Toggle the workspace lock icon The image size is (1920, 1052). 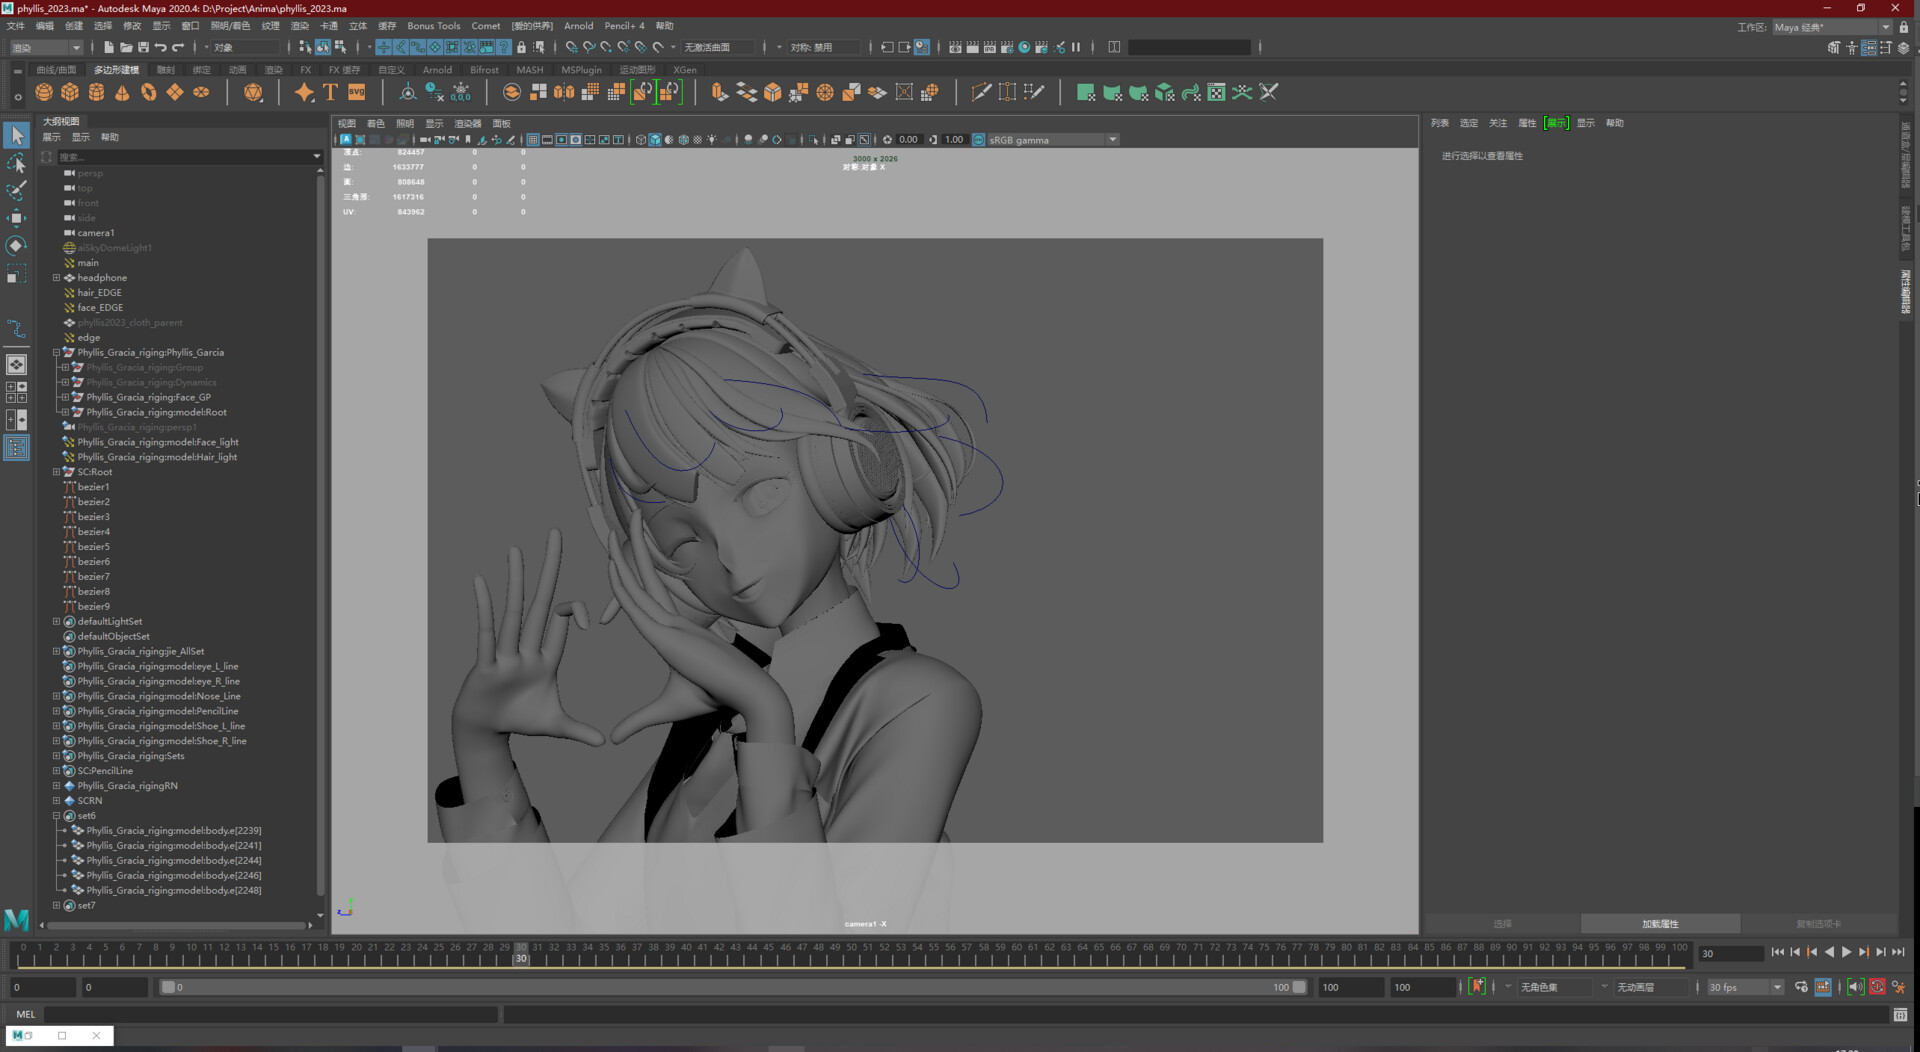(1904, 27)
